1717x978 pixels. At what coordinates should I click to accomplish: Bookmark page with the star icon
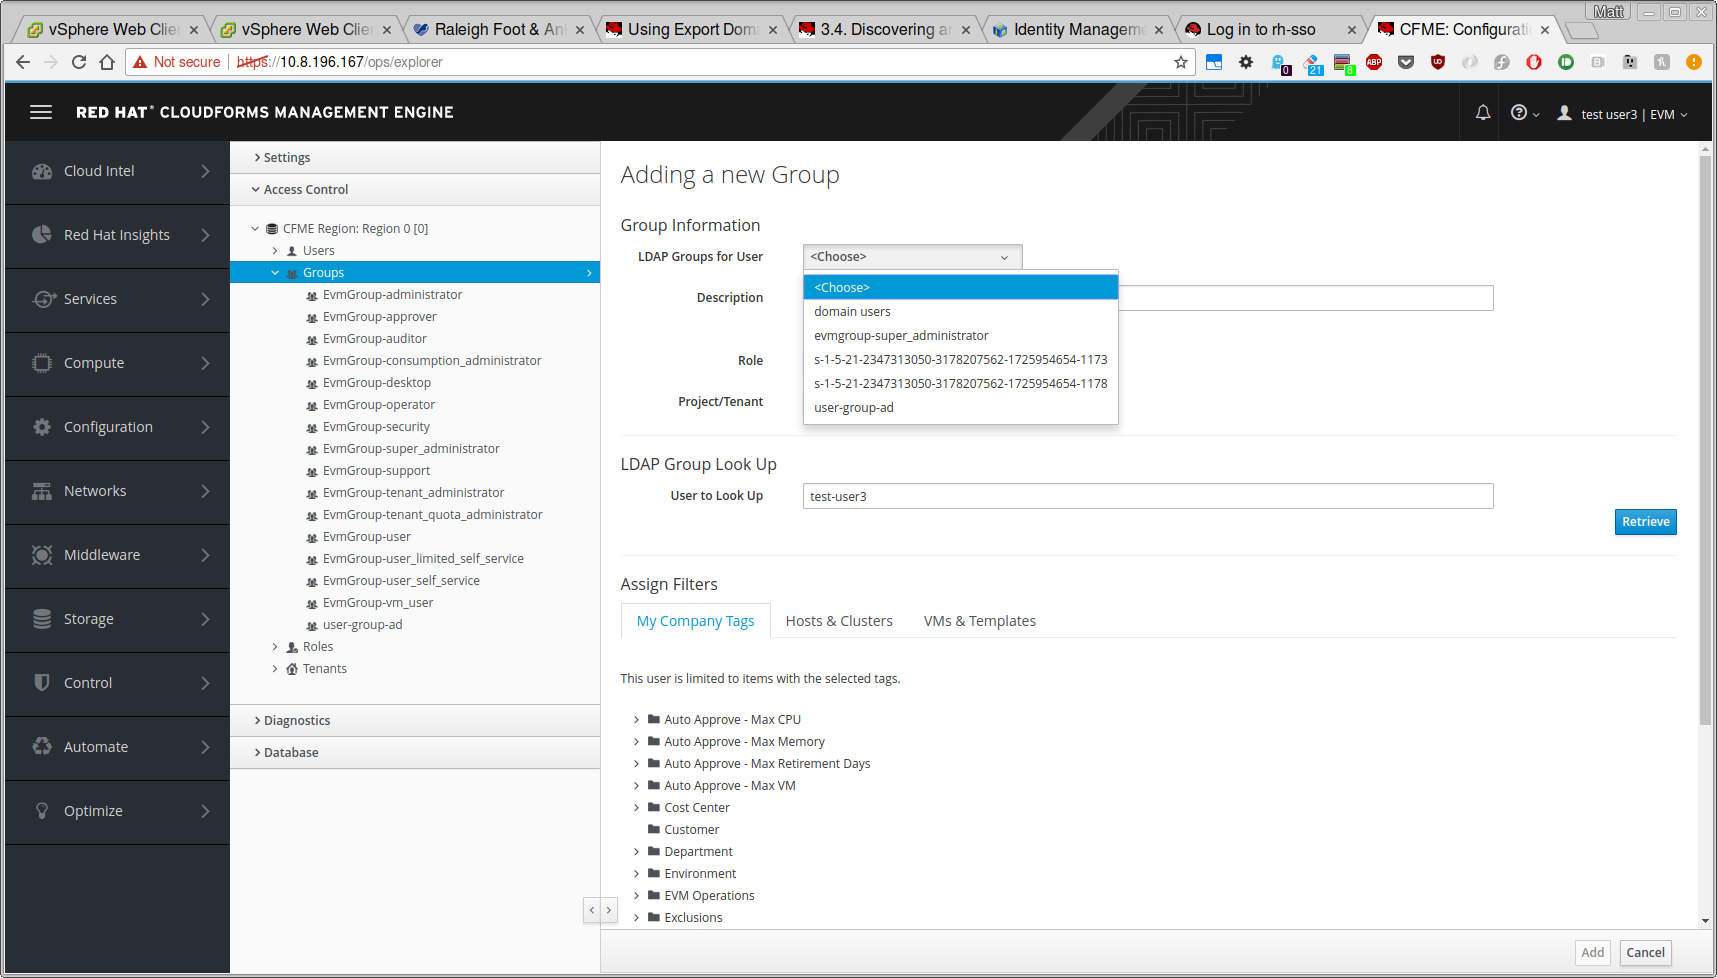tap(1181, 62)
